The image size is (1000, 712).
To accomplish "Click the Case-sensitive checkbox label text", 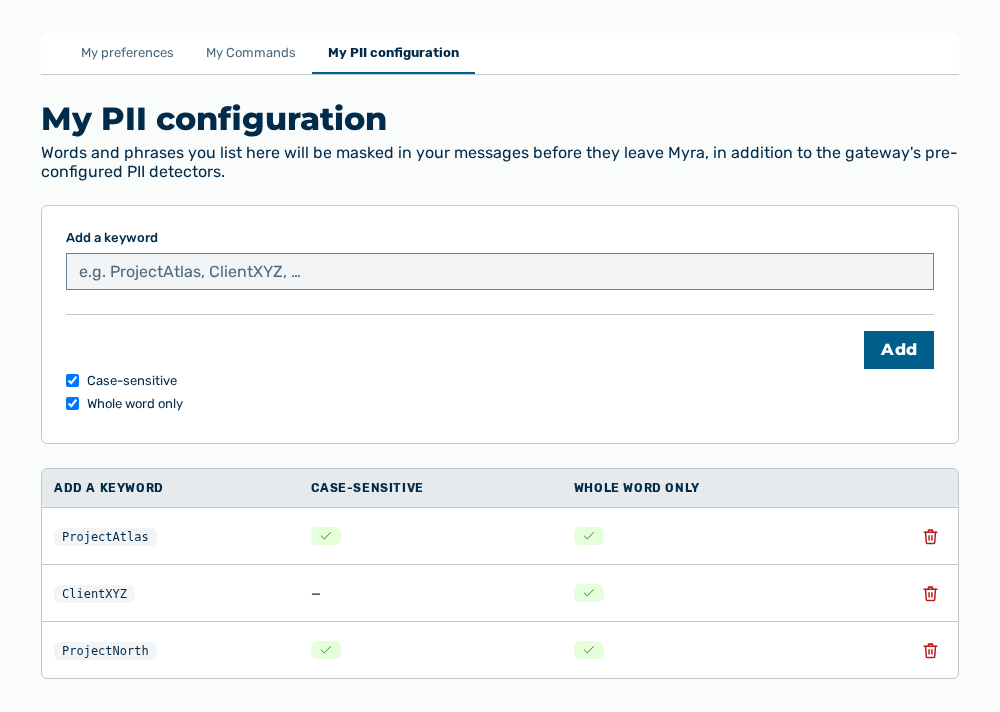I will (132, 381).
